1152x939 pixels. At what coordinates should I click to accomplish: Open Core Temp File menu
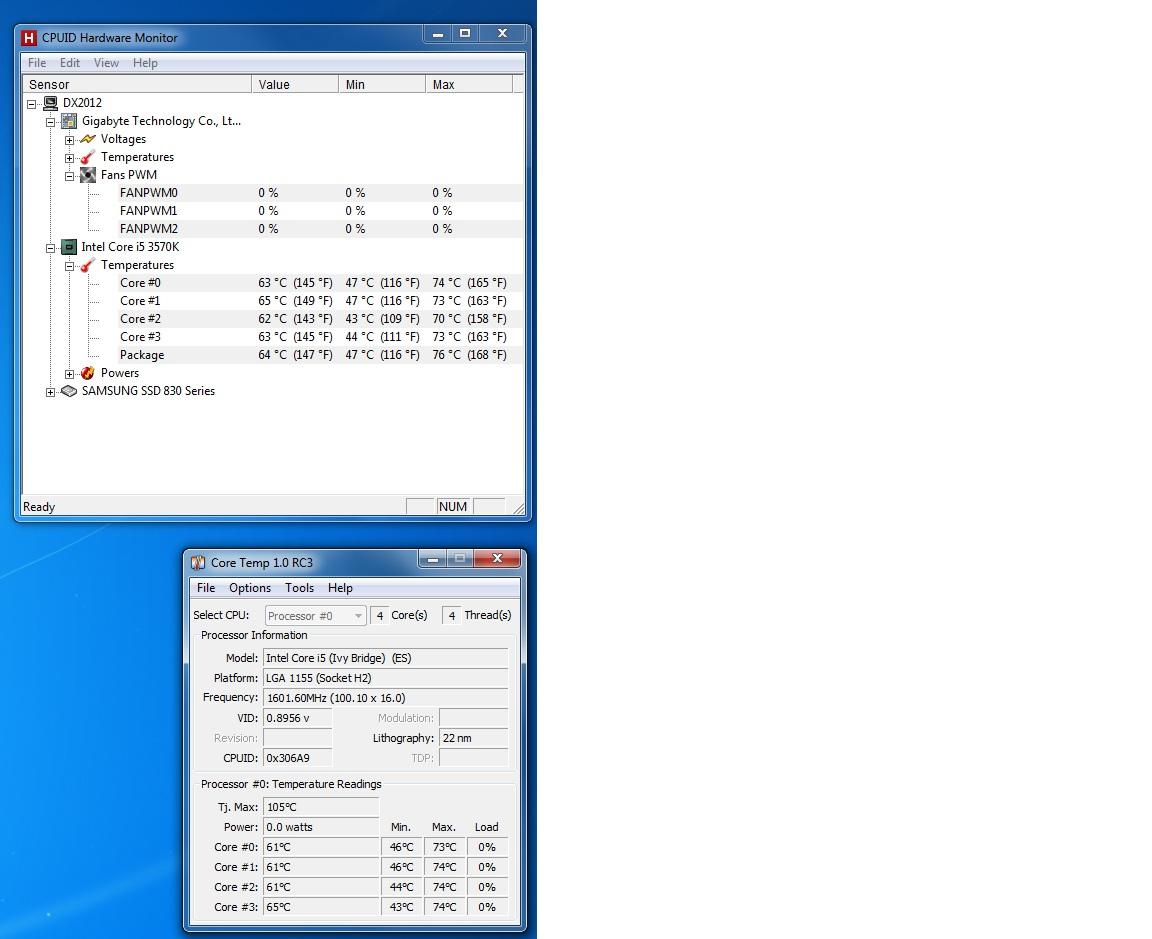pyautogui.click(x=206, y=588)
